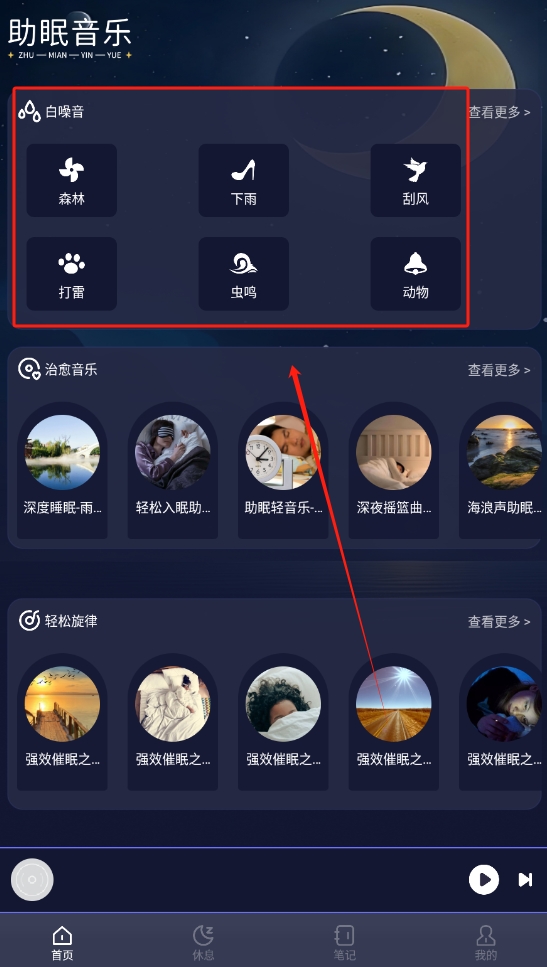
Task: Open 深夜摇篮曲 track thumbnail
Action: click(x=393, y=452)
